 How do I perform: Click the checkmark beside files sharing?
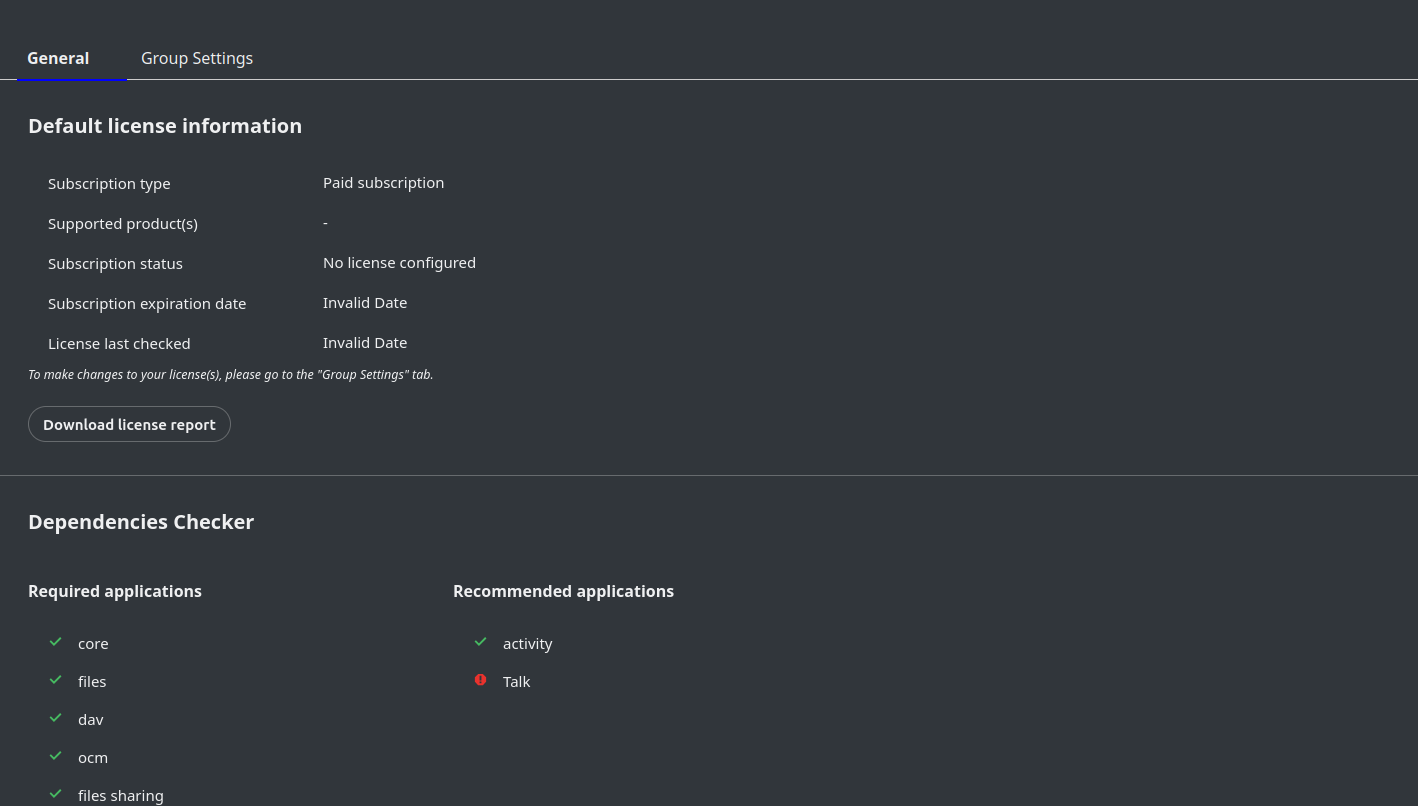[x=56, y=794]
